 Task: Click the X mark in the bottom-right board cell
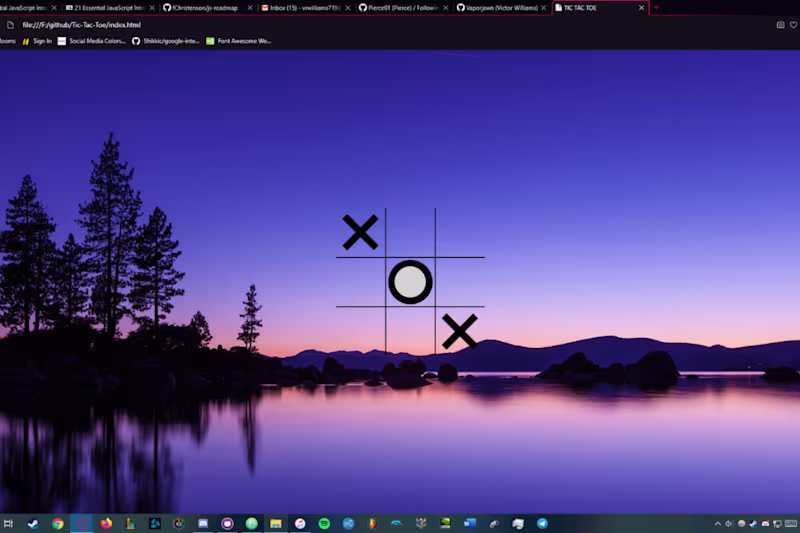point(460,332)
